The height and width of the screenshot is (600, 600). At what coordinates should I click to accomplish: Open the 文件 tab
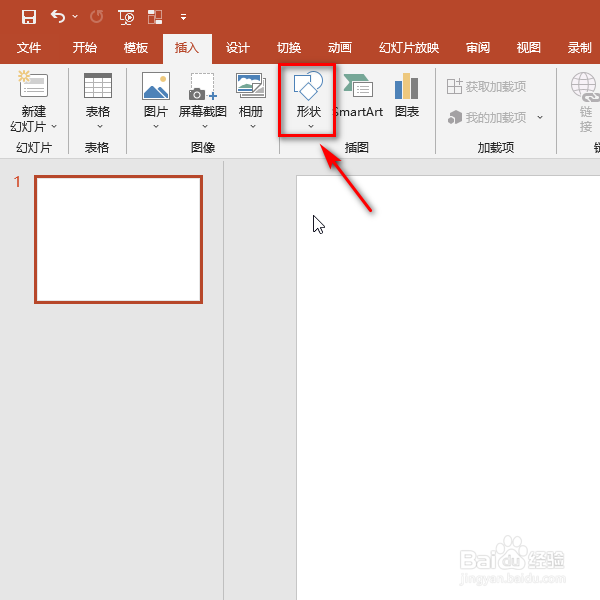pyautogui.click(x=29, y=48)
